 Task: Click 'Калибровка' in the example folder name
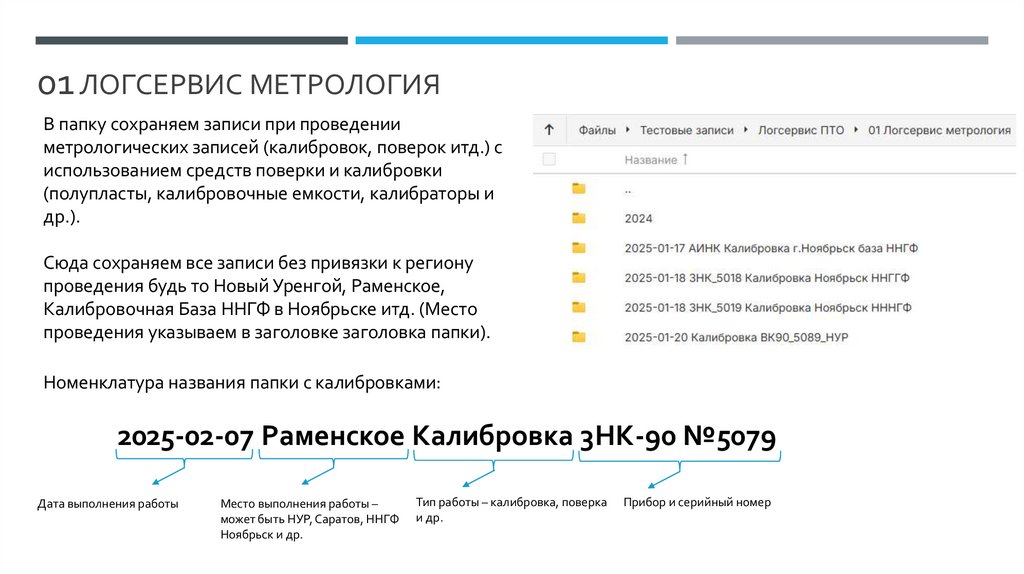point(492,436)
